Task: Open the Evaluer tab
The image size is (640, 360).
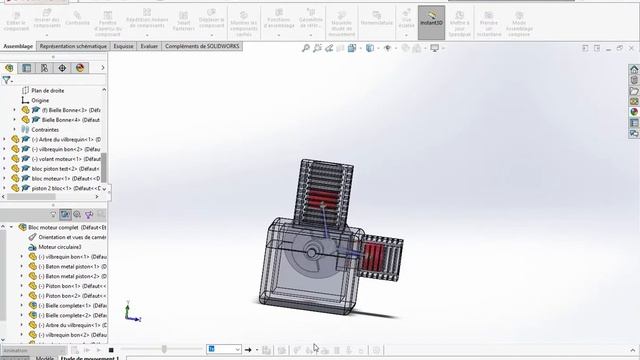Action: (x=149, y=46)
